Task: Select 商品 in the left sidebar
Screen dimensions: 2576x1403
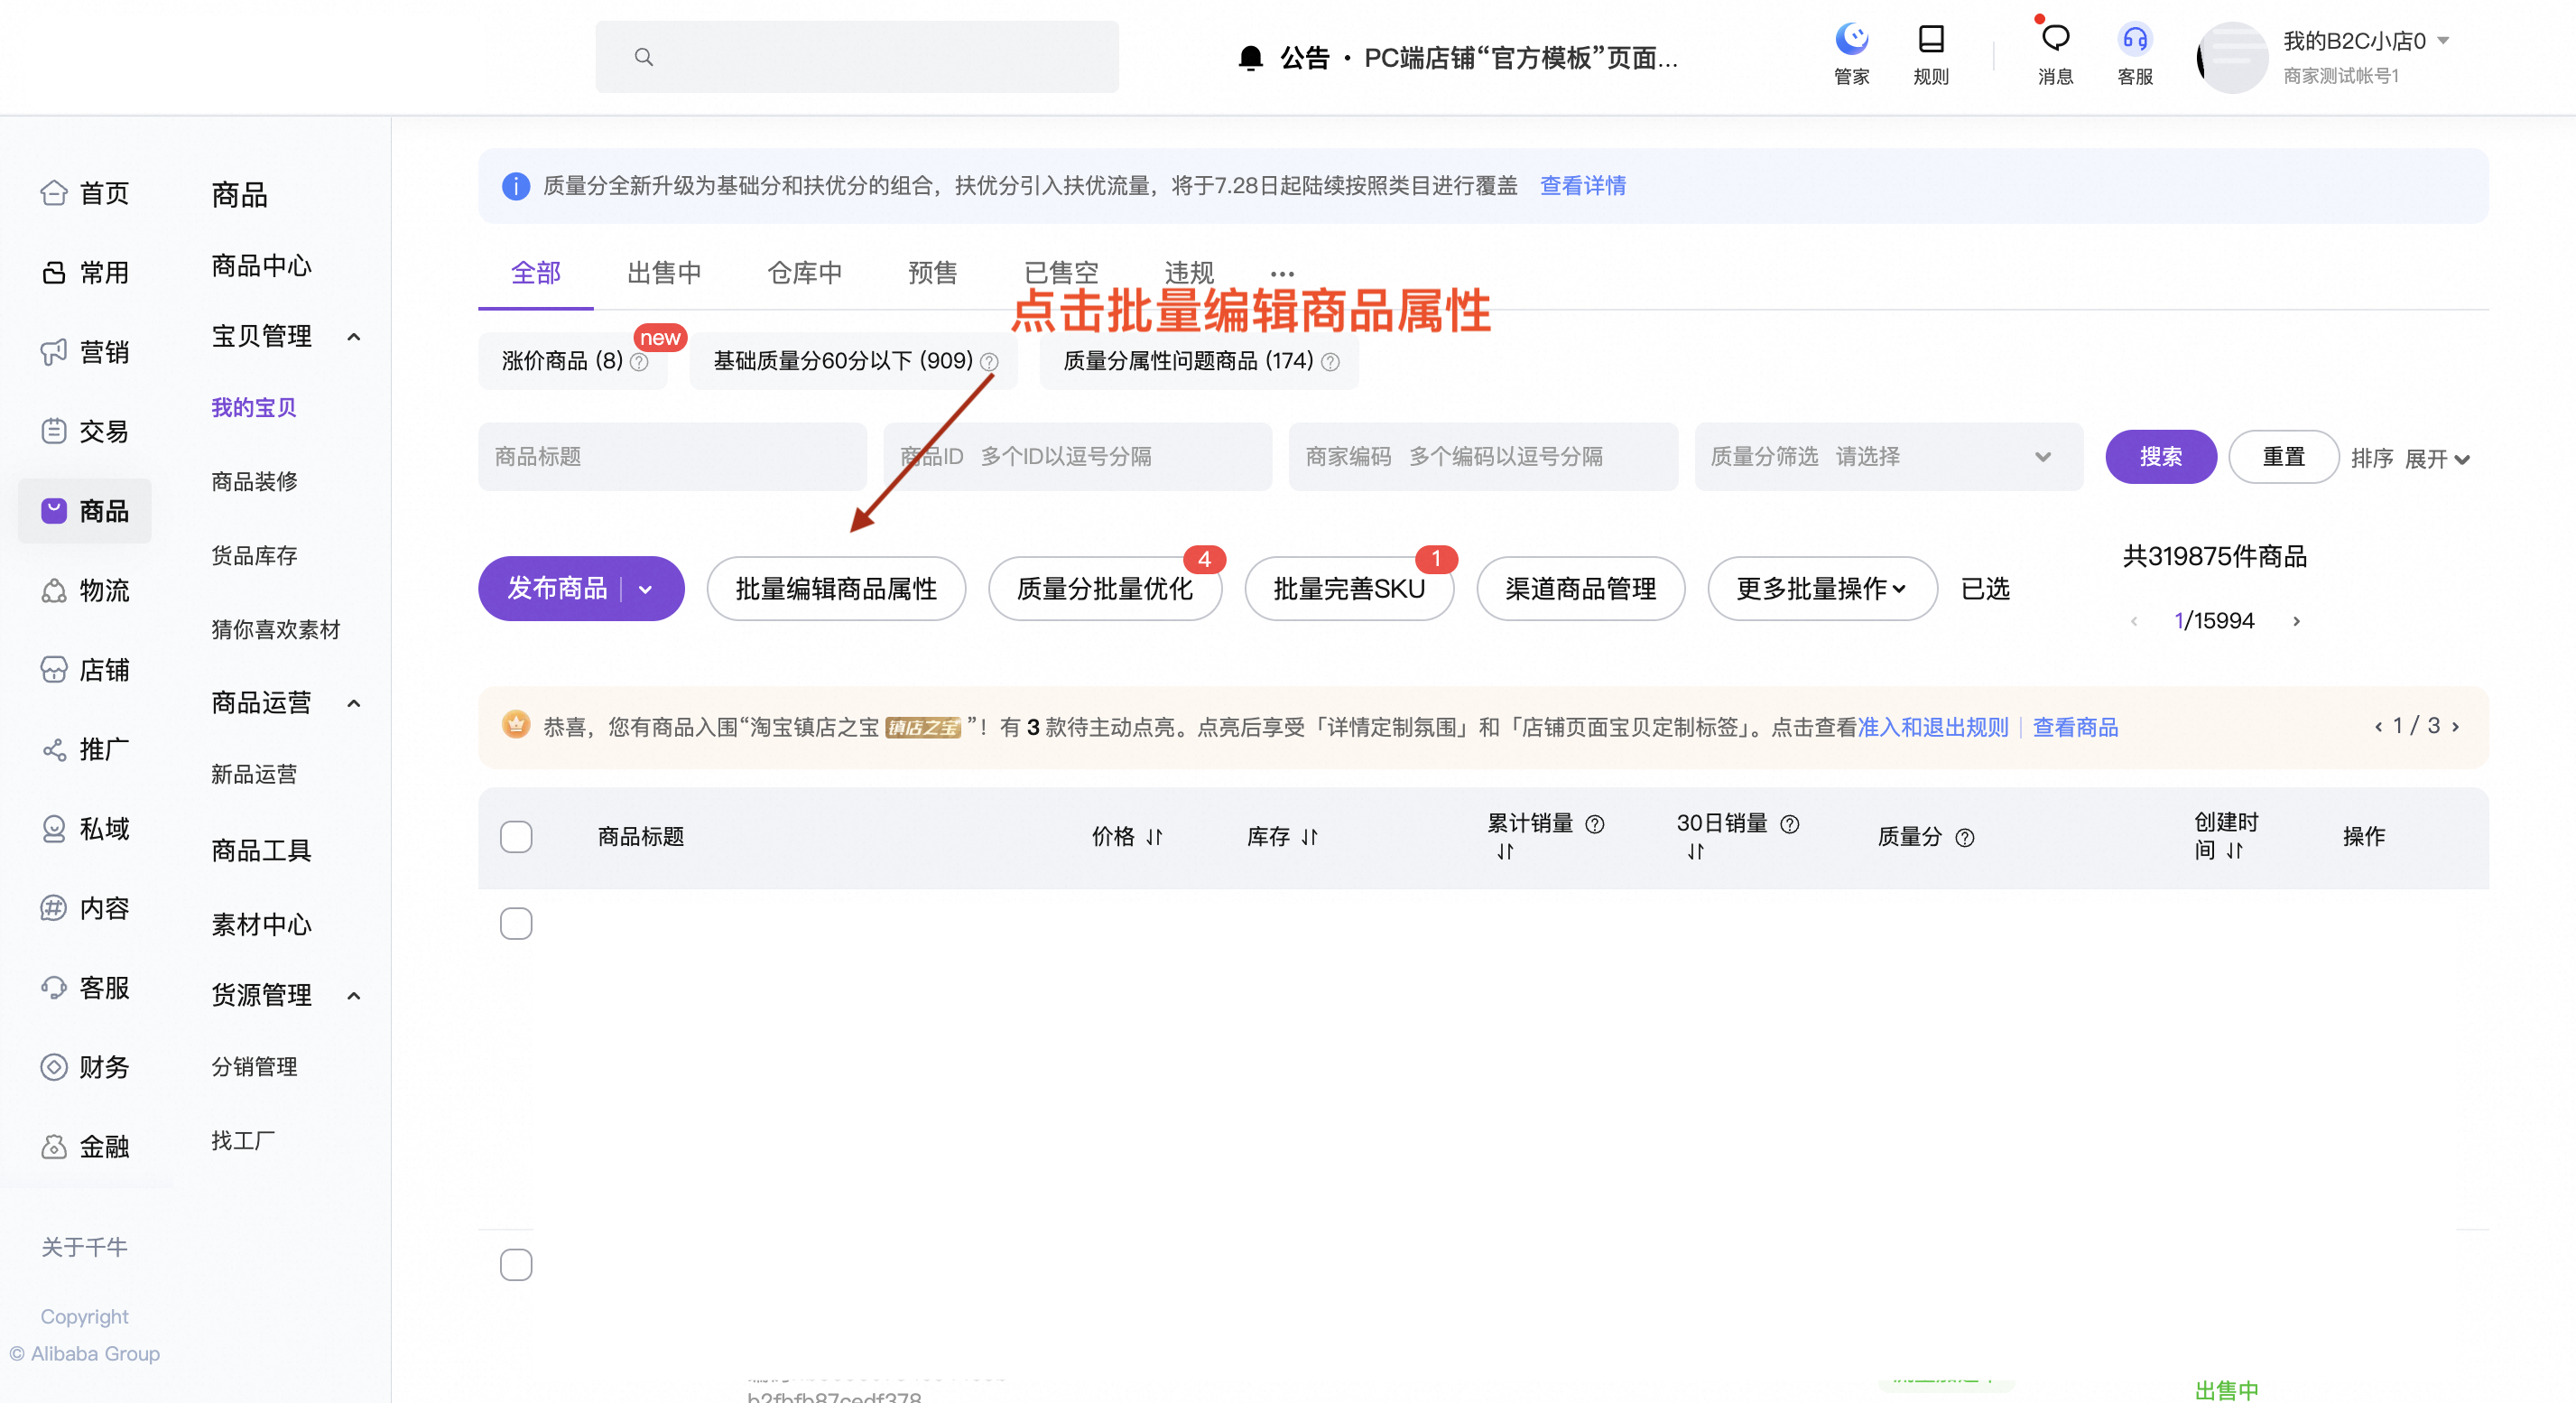Action: pos(85,511)
